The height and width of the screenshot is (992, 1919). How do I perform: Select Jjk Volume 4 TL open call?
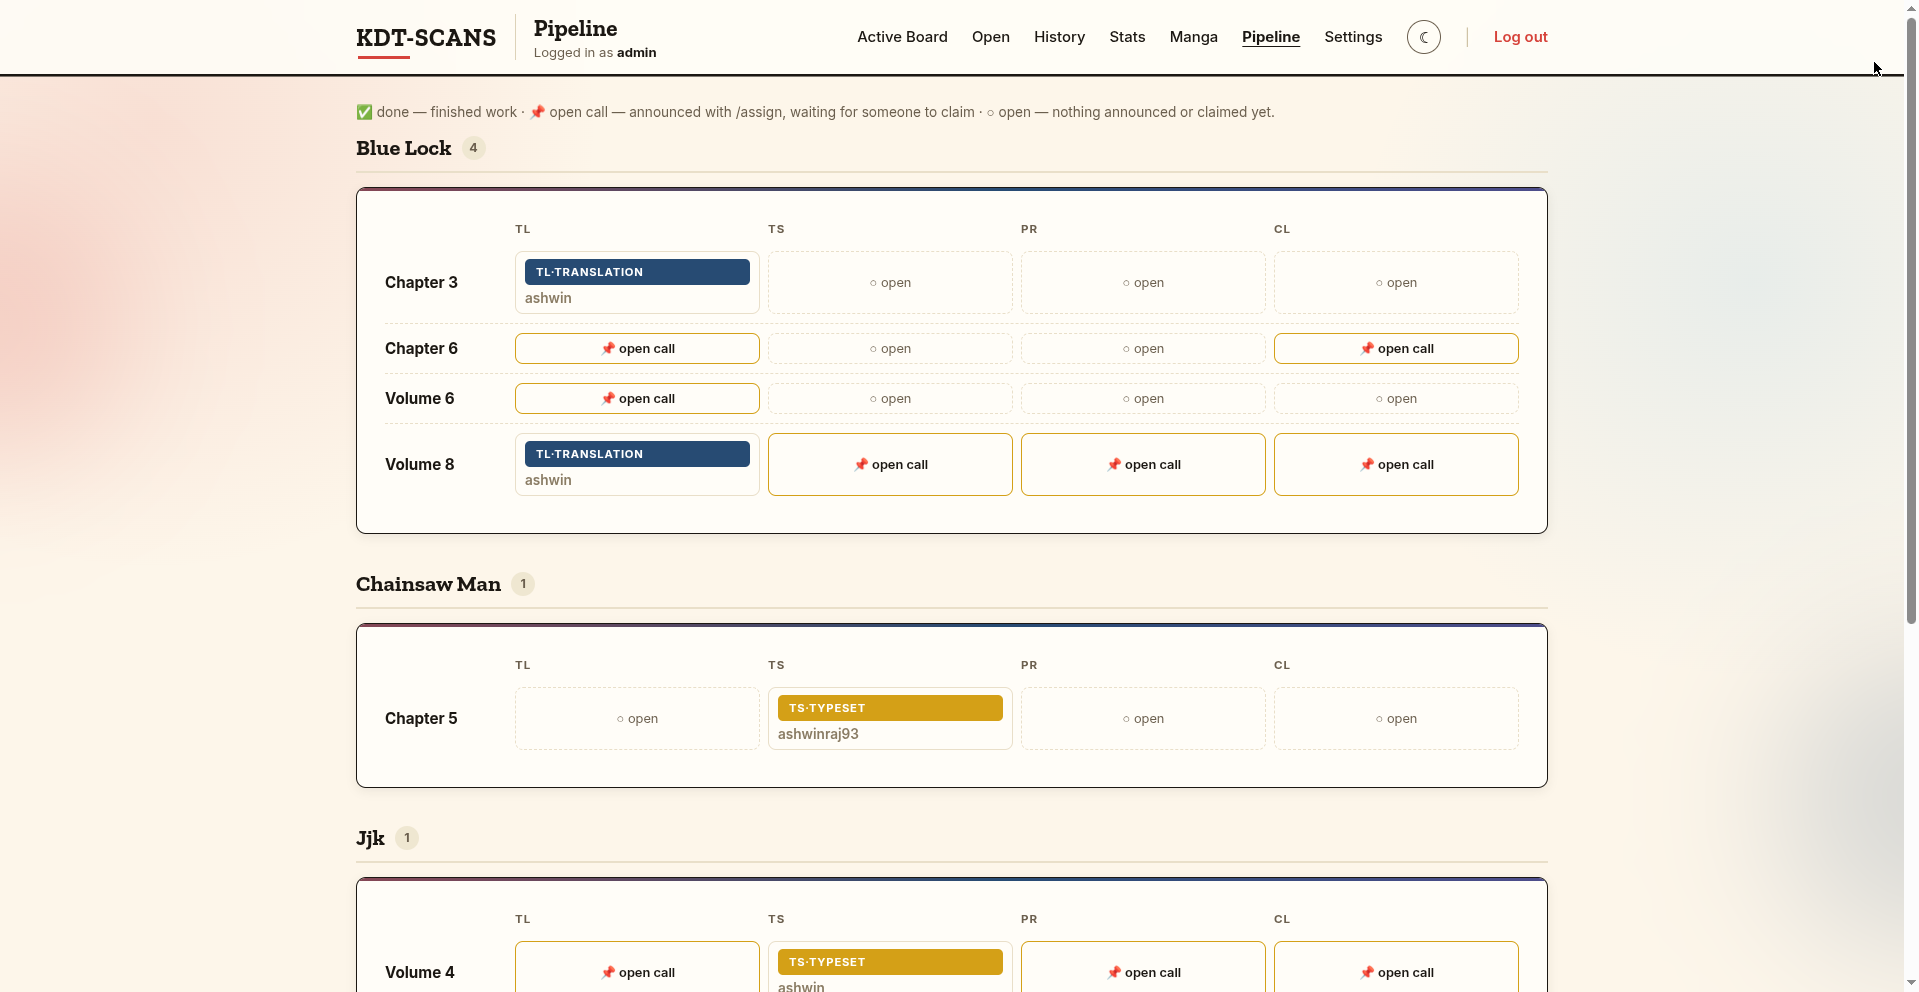coord(637,967)
